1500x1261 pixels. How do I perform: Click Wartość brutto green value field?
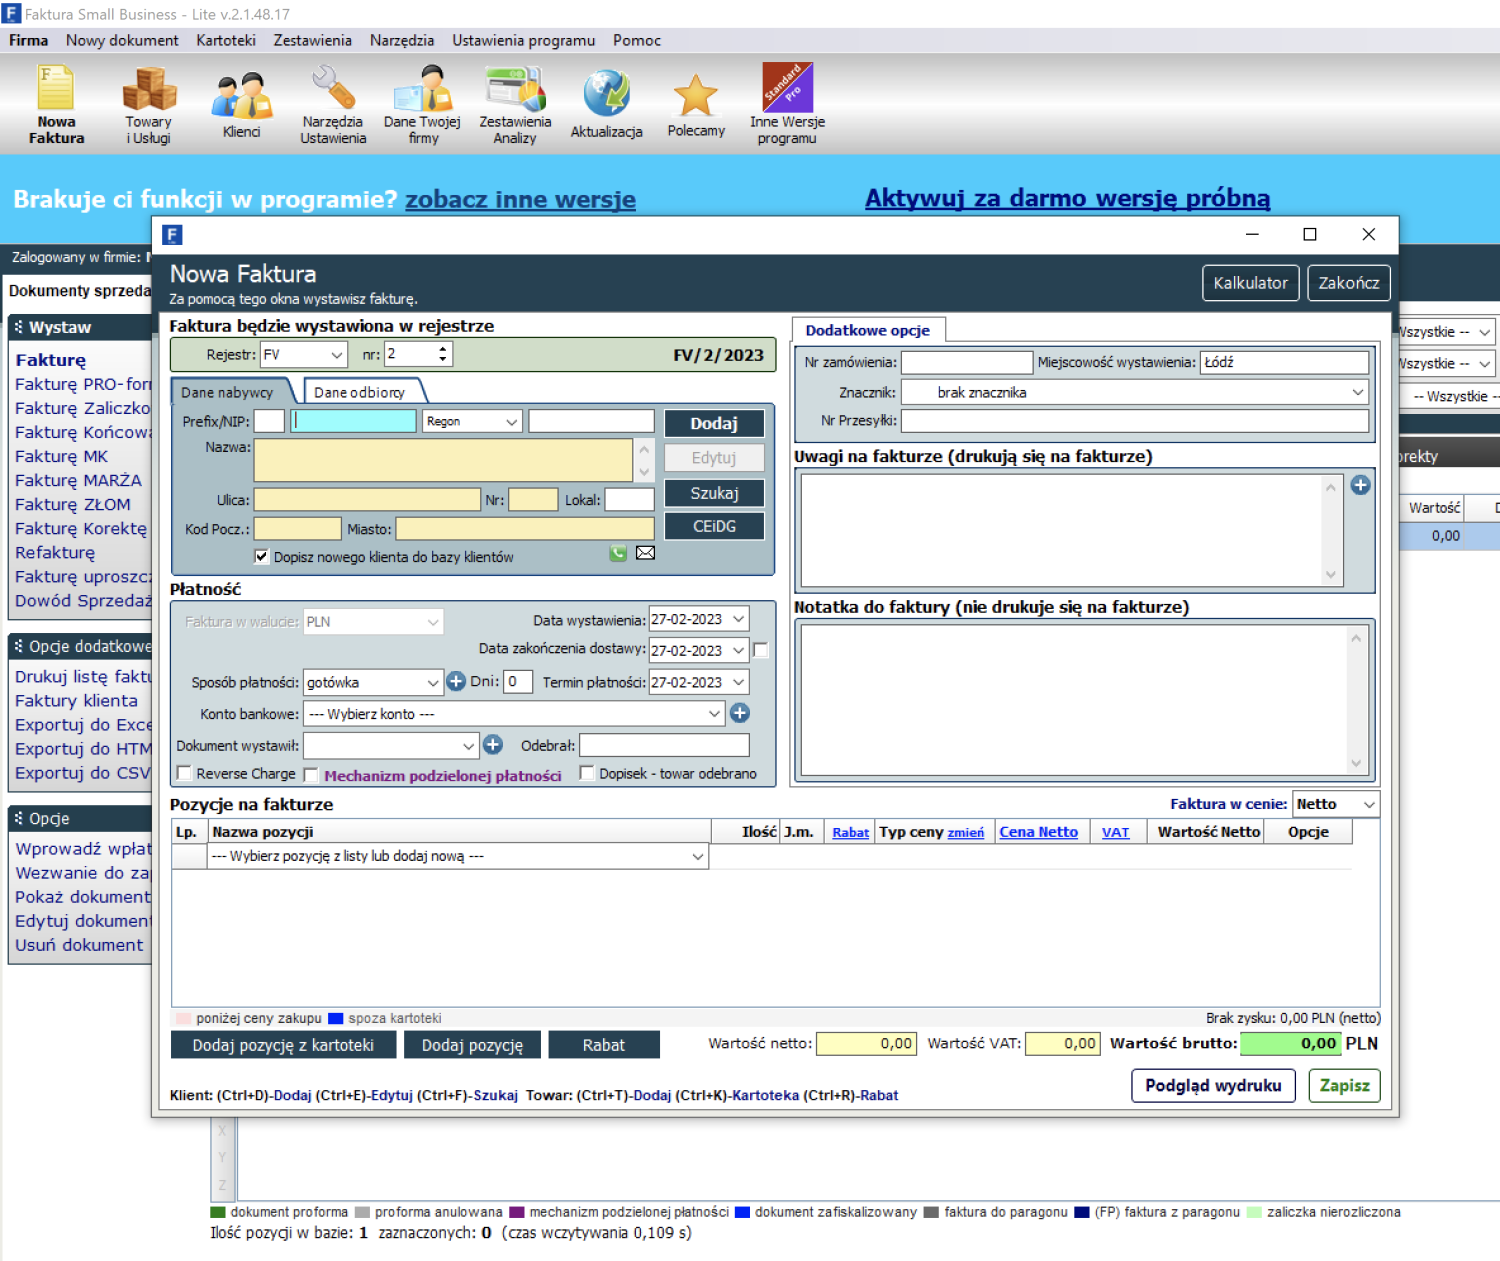[1290, 1043]
